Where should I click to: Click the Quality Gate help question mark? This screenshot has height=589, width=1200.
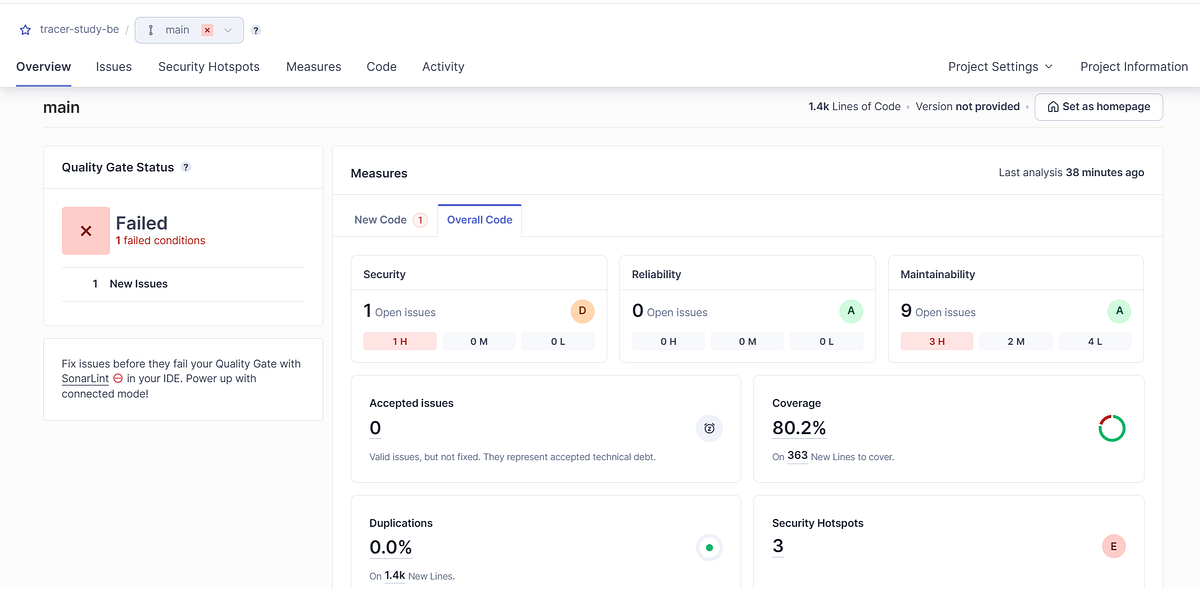pyautogui.click(x=185, y=167)
